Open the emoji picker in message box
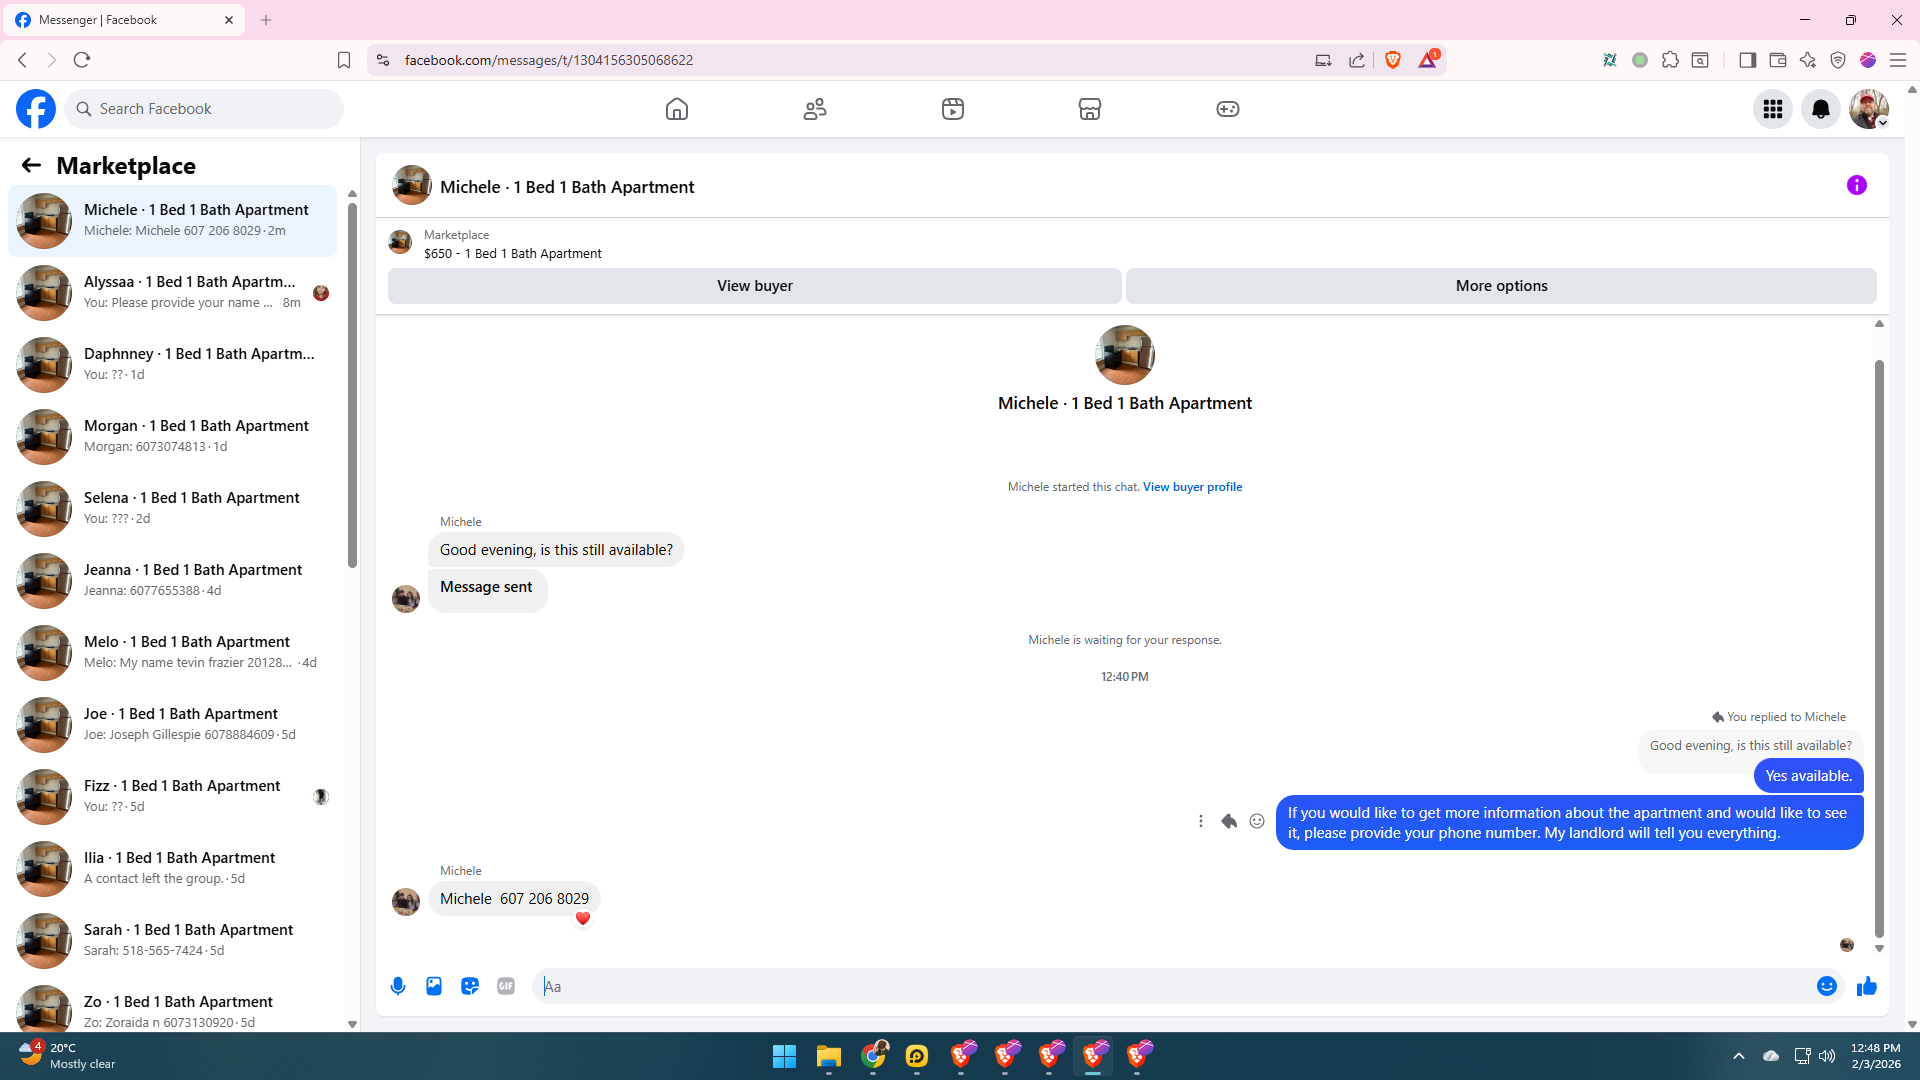1920x1080 pixels. 1826,986
